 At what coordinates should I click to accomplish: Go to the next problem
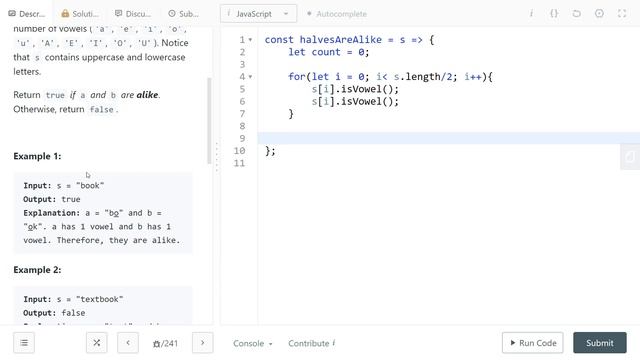[x=202, y=343]
